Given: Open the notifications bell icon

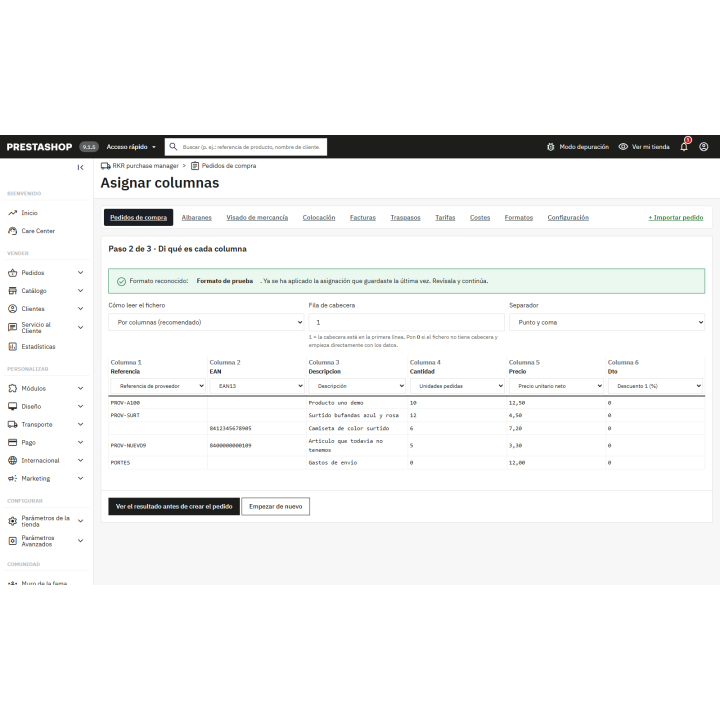Looking at the screenshot, I should (684, 147).
